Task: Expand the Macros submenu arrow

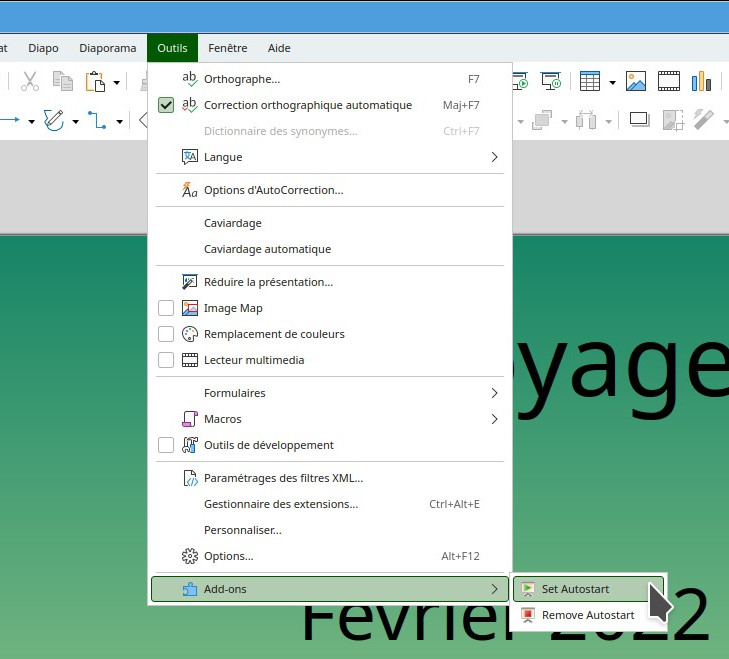Action: [x=494, y=419]
